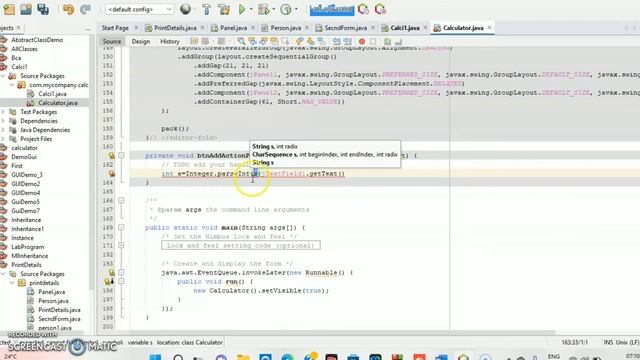Collapse code fold at btnAddActionPerformed method
Image resolution: width=640 pixels, height=360 pixels.
click(x=121, y=156)
